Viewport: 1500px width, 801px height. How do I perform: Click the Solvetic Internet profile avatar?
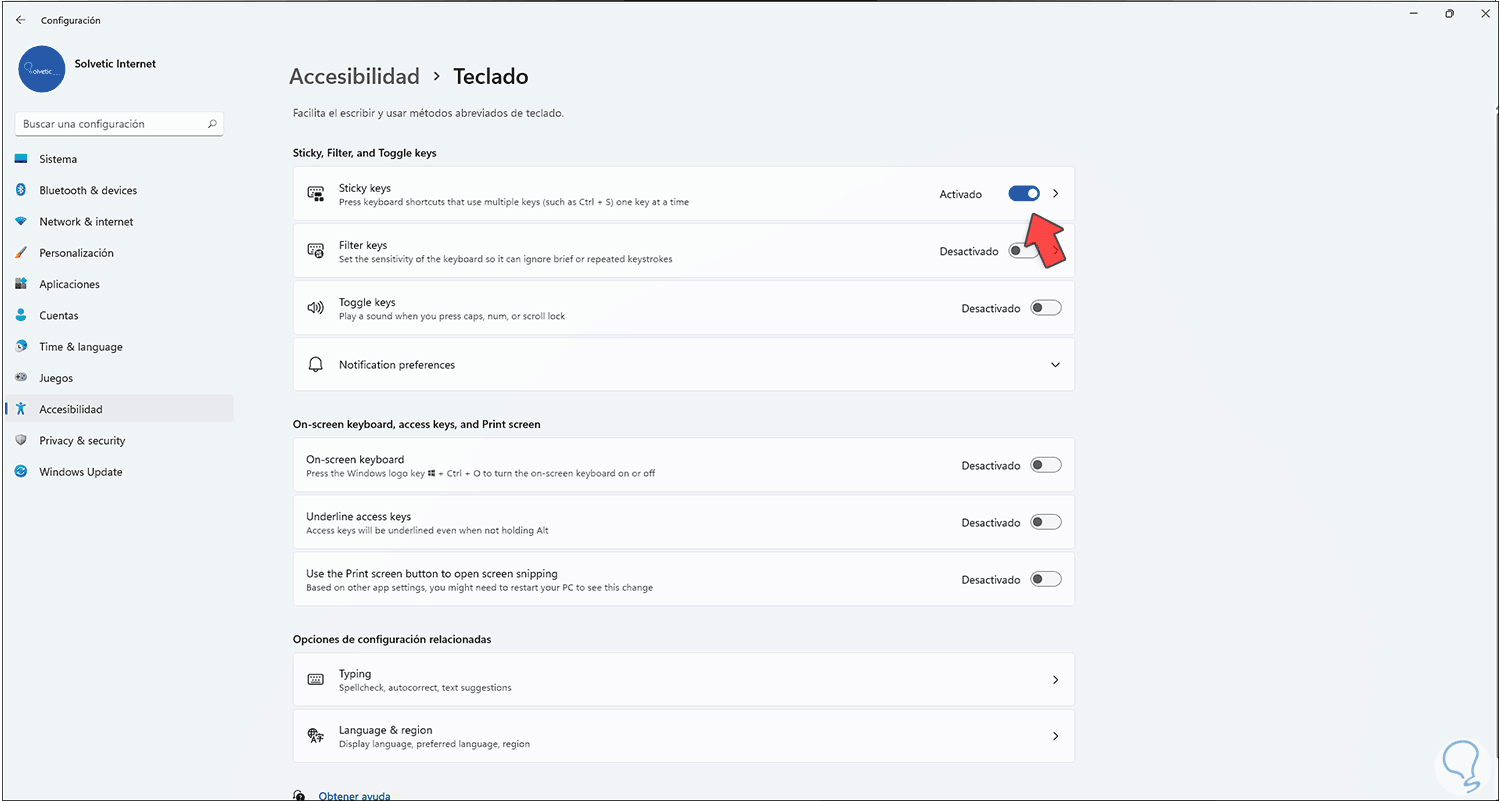click(x=42, y=70)
